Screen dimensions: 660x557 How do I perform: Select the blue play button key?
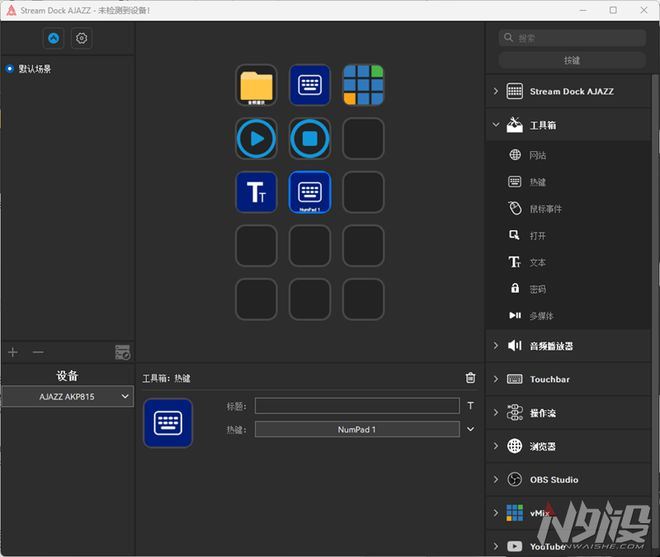click(257, 139)
